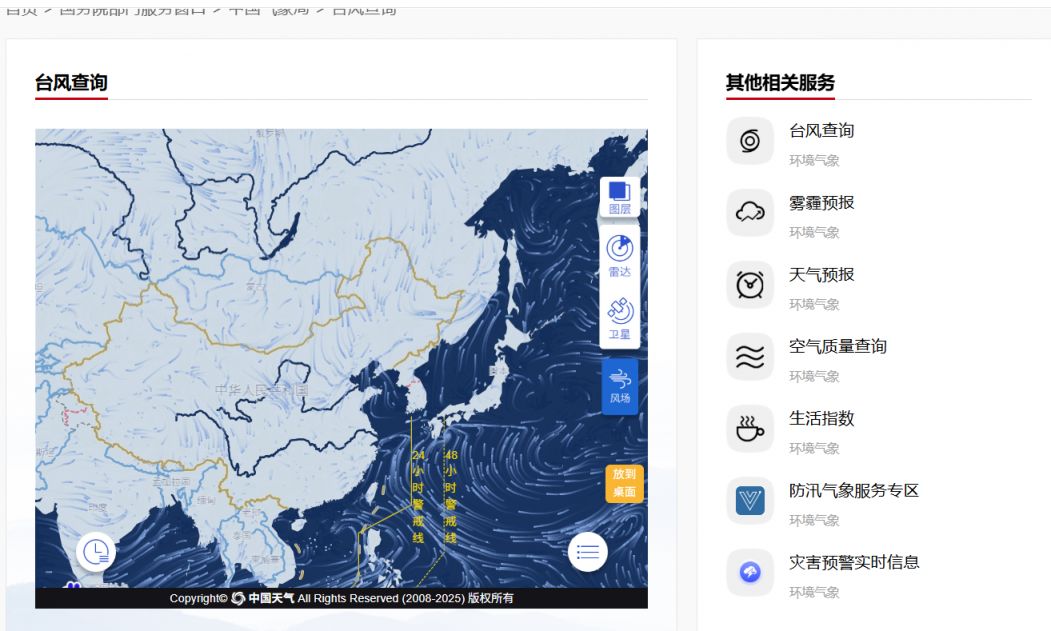Click the 中华人民共和国 label on the map
Viewport: 1051px width, 631px height.
pos(261,389)
